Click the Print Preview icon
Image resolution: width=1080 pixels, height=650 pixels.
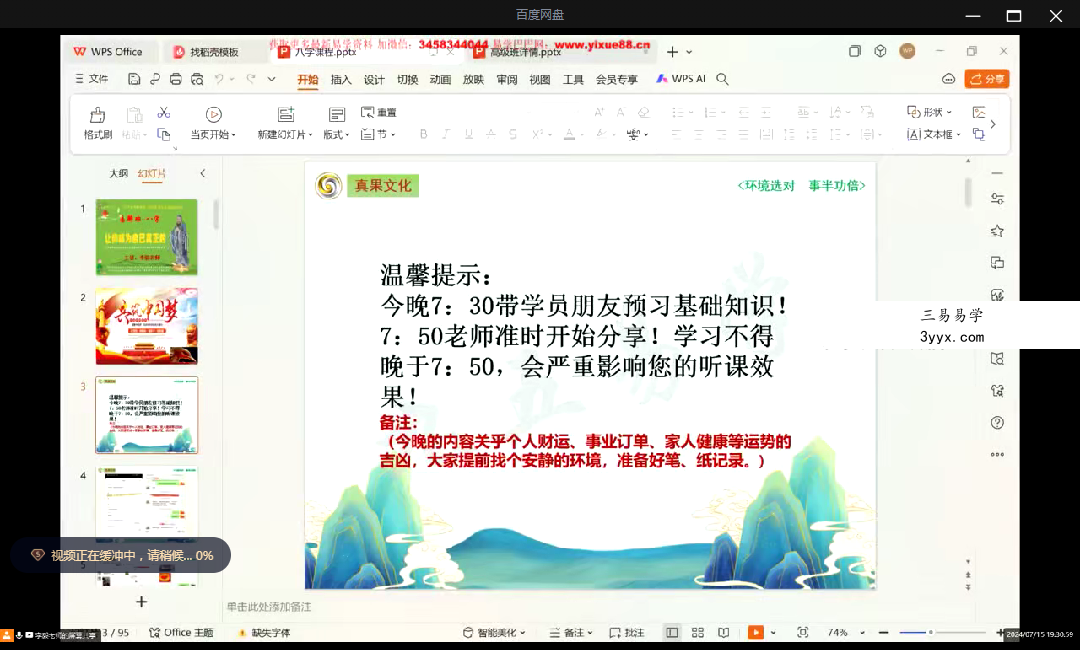click(x=197, y=79)
